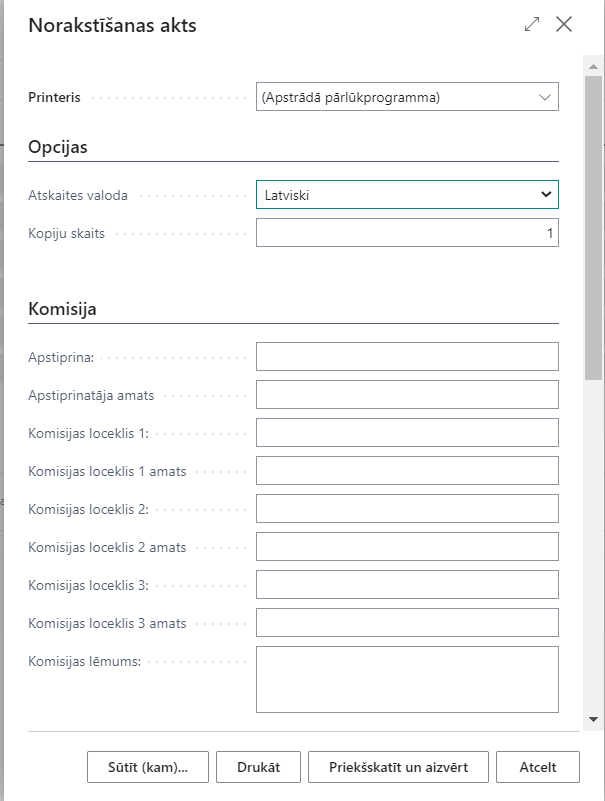Focus the Komisijas loceklis 2 field
This screenshot has height=801, width=605.
coord(407,509)
